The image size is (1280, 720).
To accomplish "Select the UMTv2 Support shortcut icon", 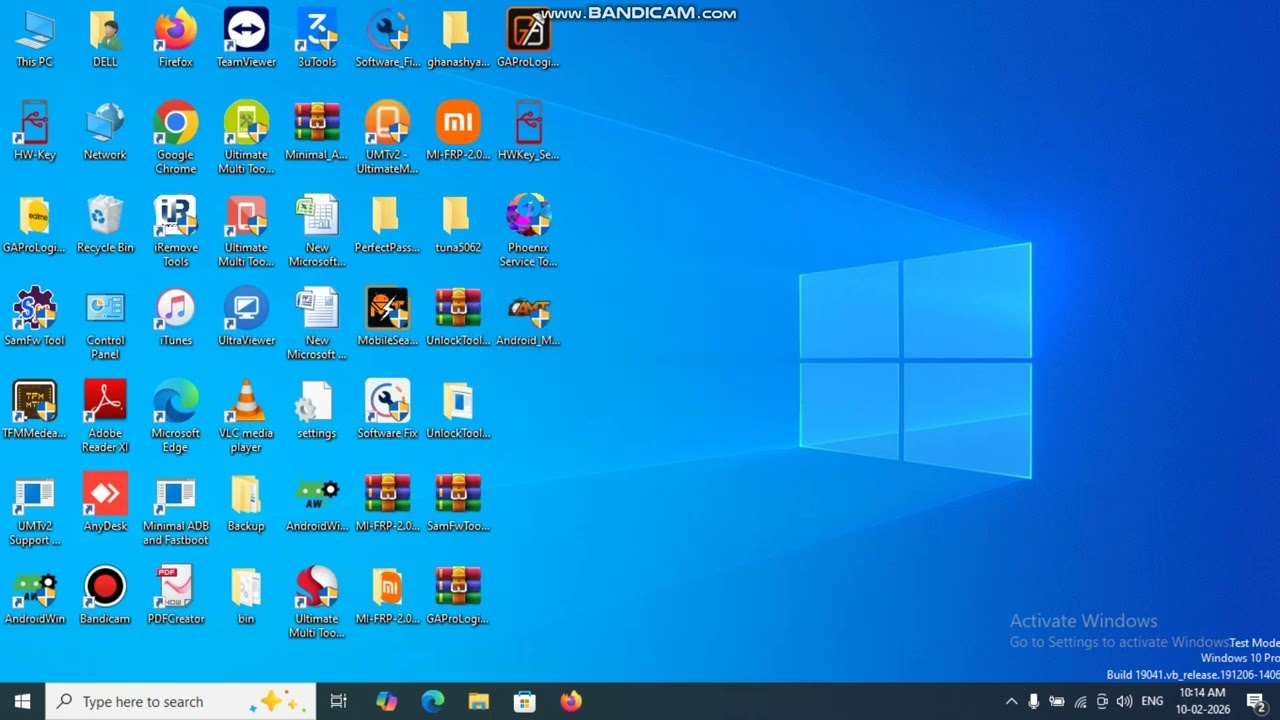I will 34,510.
